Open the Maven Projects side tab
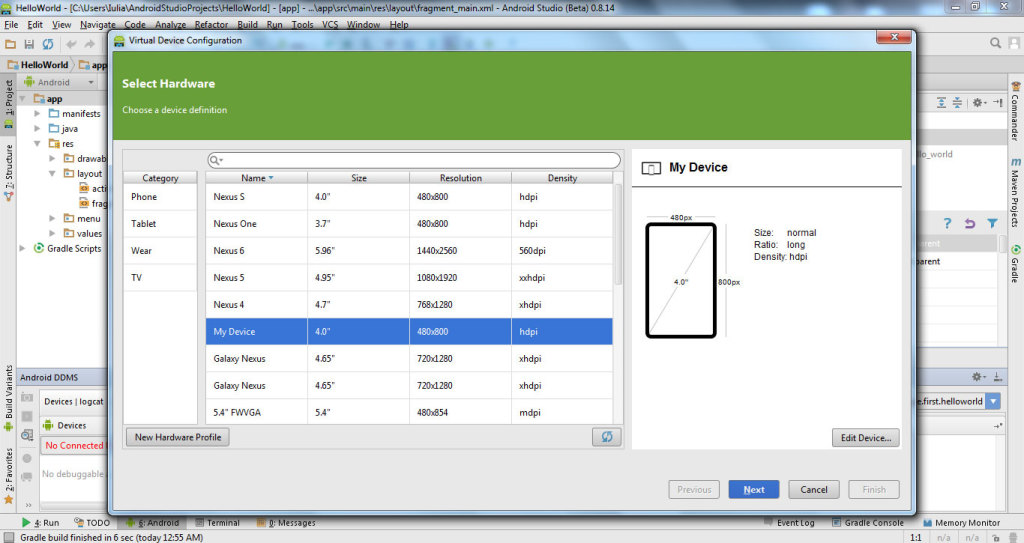The width and height of the screenshot is (1024, 543). coord(1016,192)
